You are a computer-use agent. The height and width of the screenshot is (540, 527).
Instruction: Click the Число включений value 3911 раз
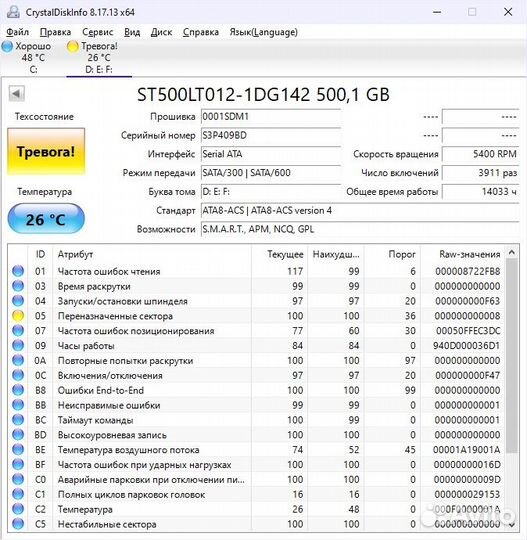tap(480, 173)
